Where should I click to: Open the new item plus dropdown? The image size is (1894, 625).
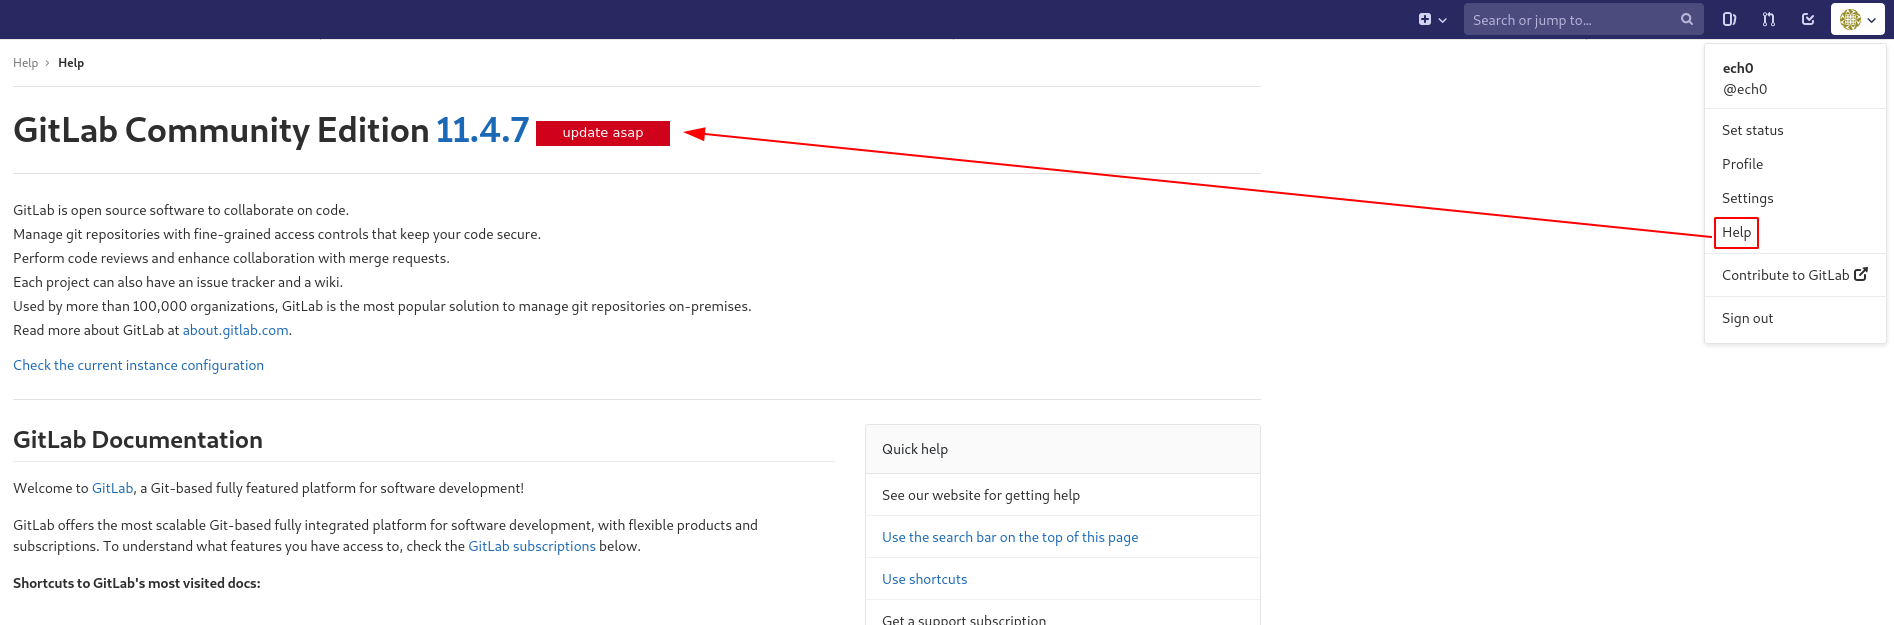(x=1432, y=19)
